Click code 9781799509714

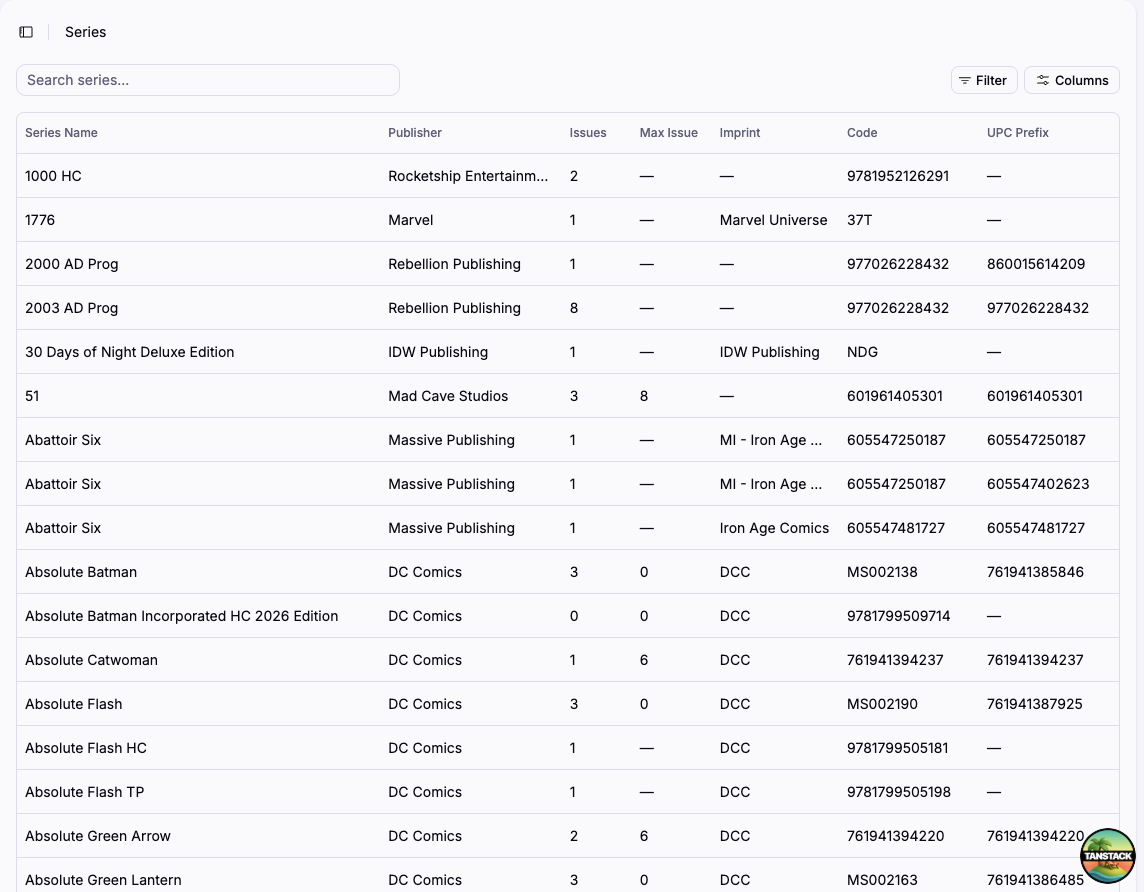(899, 616)
